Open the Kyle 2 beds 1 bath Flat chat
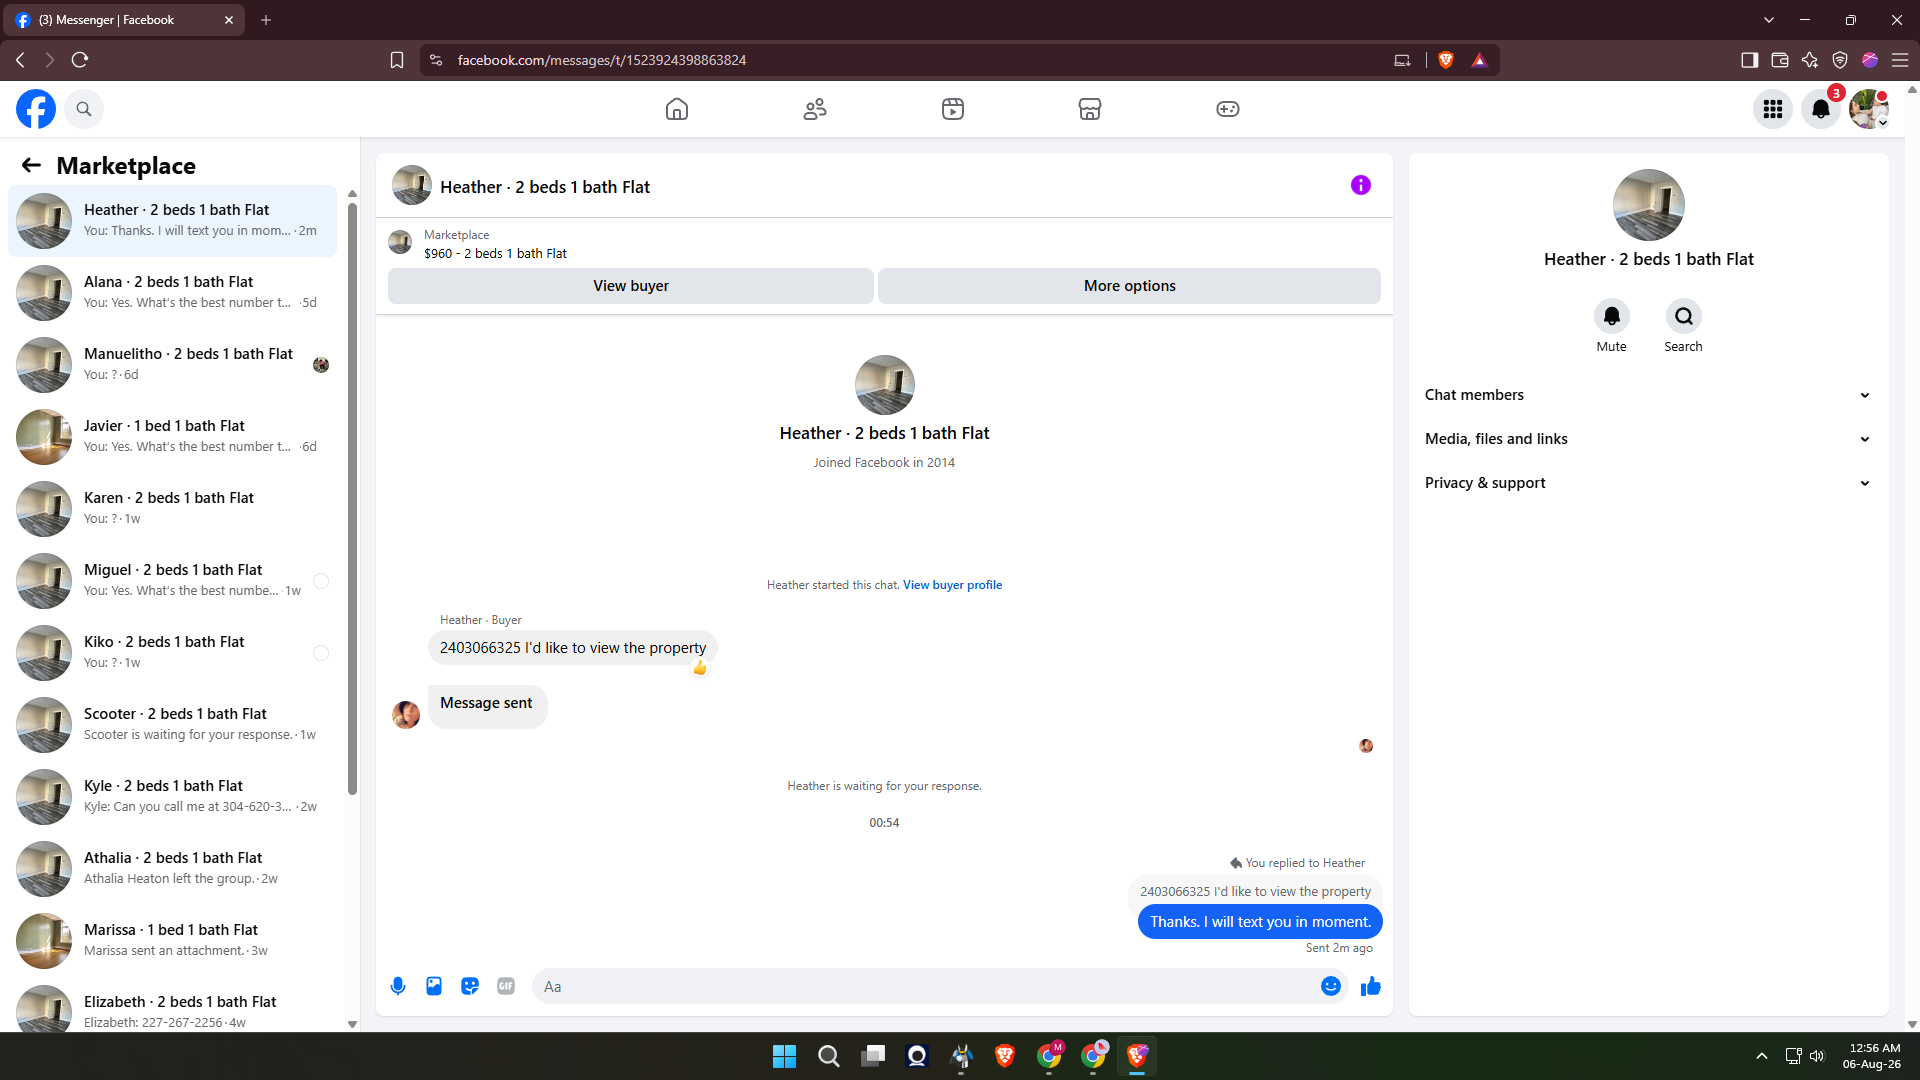The width and height of the screenshot is (1920, 1080). tap(172, 797)
